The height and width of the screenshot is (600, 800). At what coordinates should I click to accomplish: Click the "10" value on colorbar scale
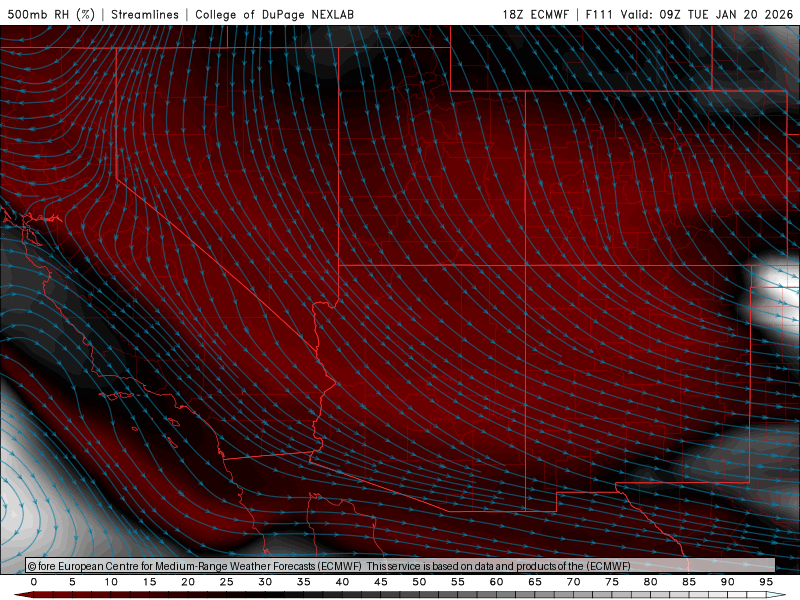coord(111,582)
